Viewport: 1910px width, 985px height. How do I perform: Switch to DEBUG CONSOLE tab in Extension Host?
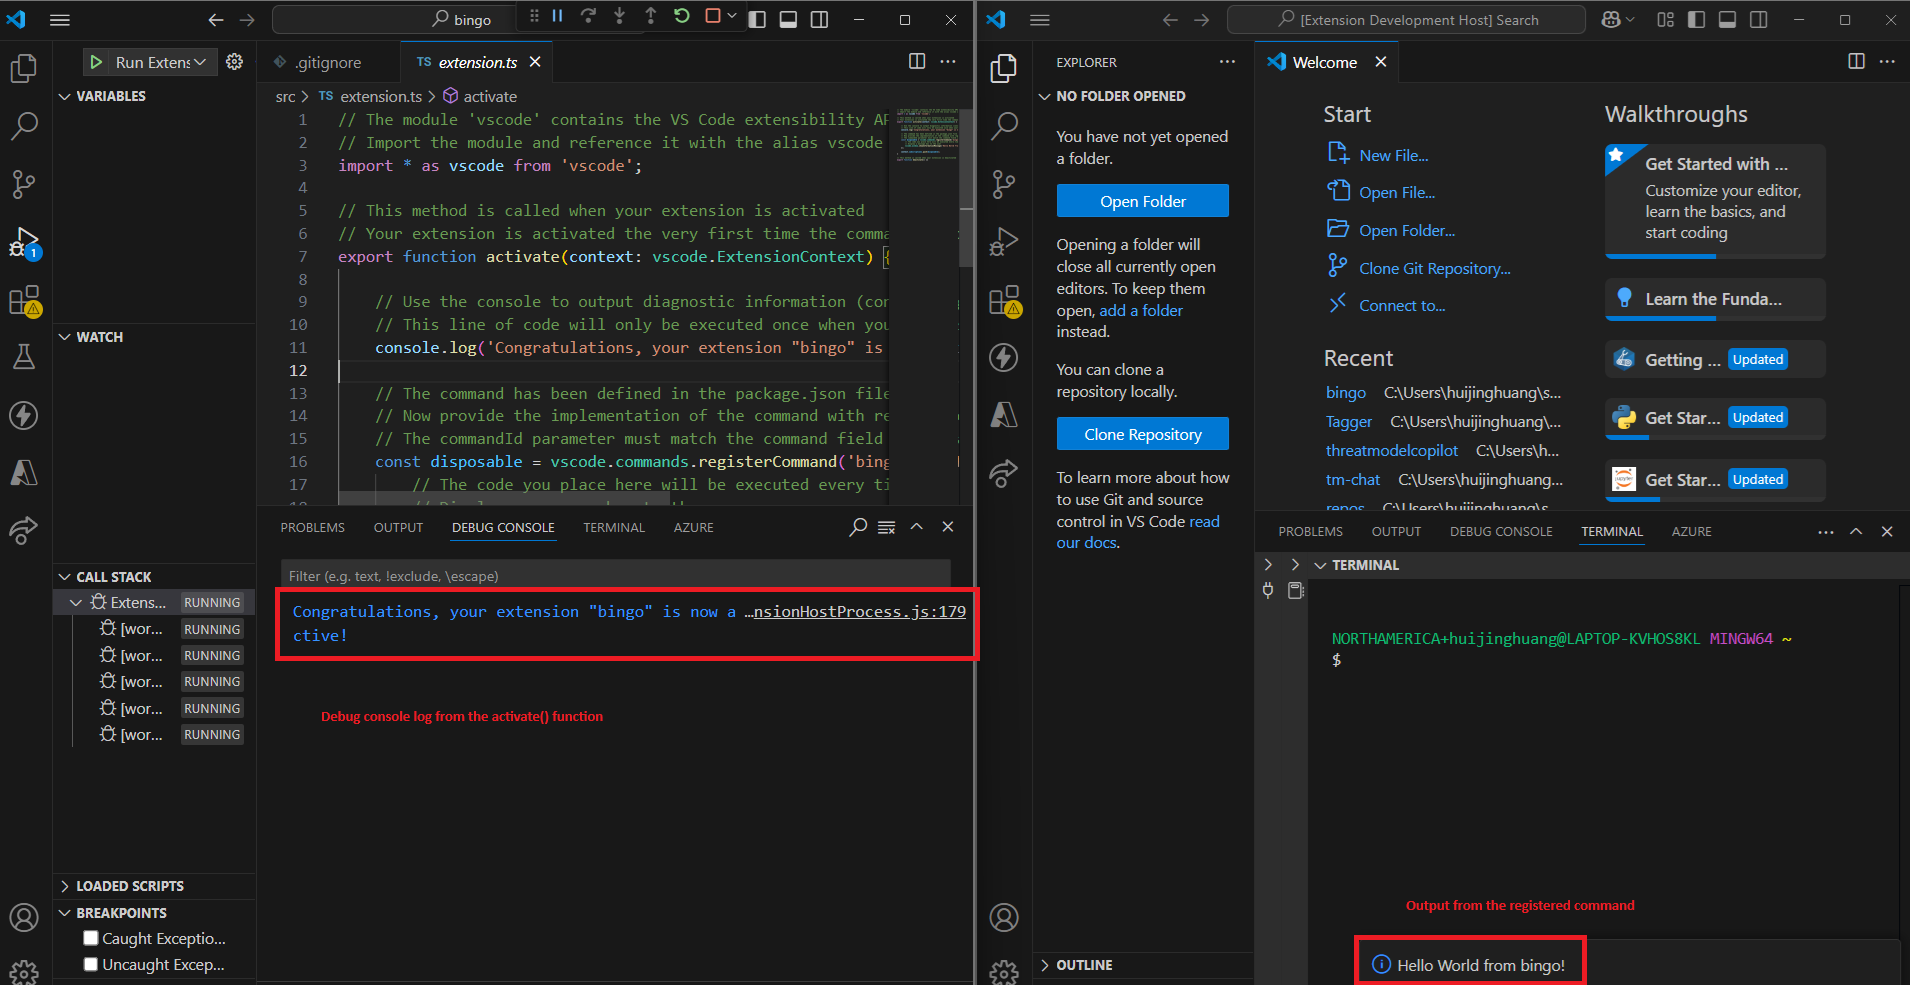(1501, 531)
